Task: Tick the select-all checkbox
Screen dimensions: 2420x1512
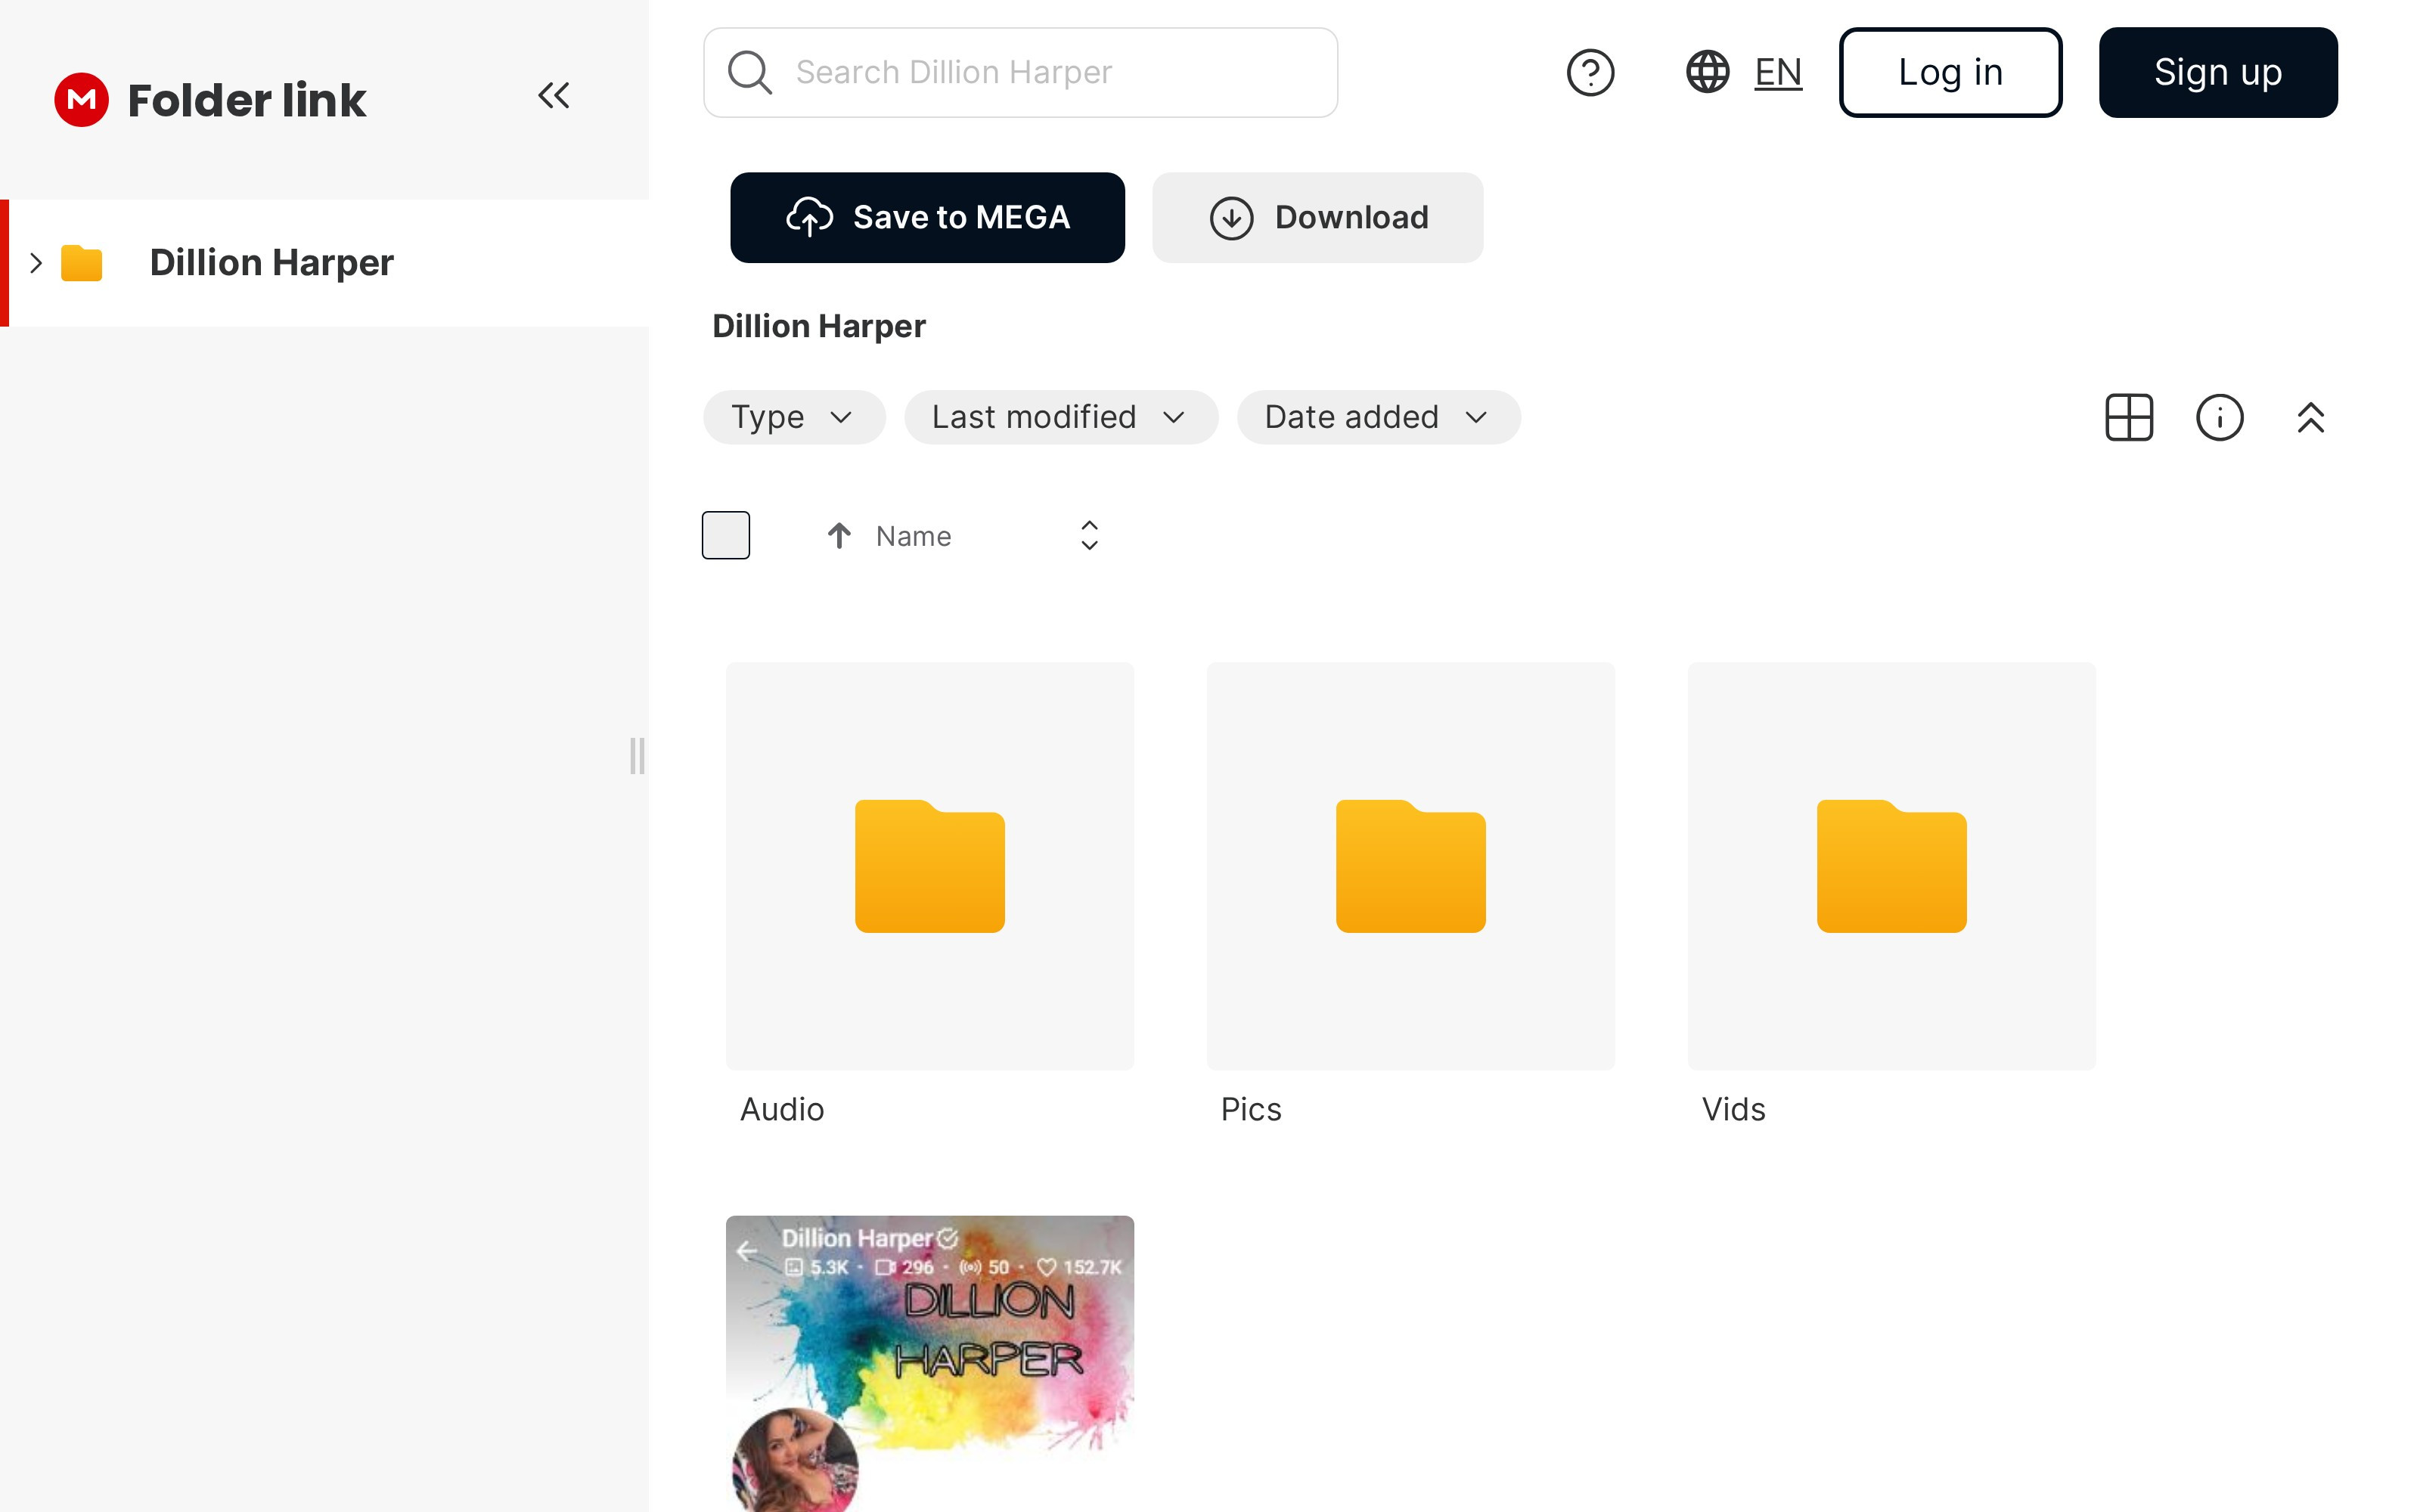Action: click(x=726, y=535)
